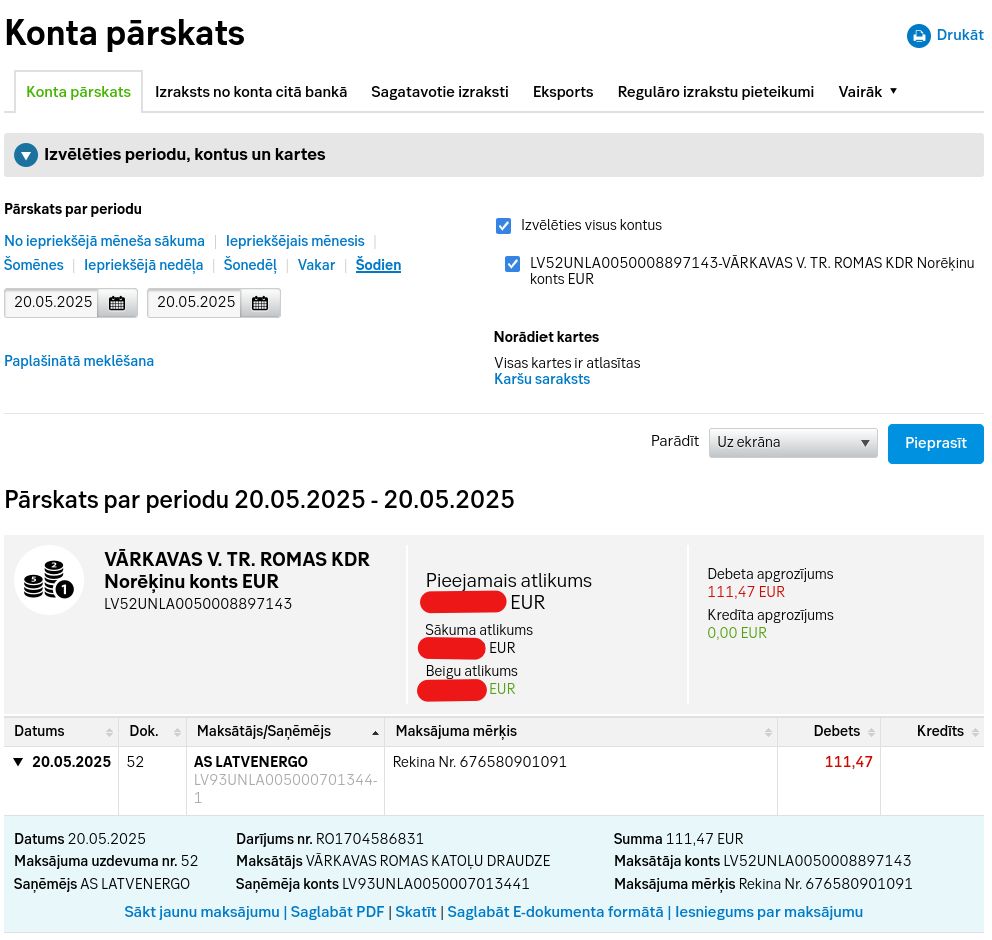Open the end date calendar picker

[x=260, y=303]
